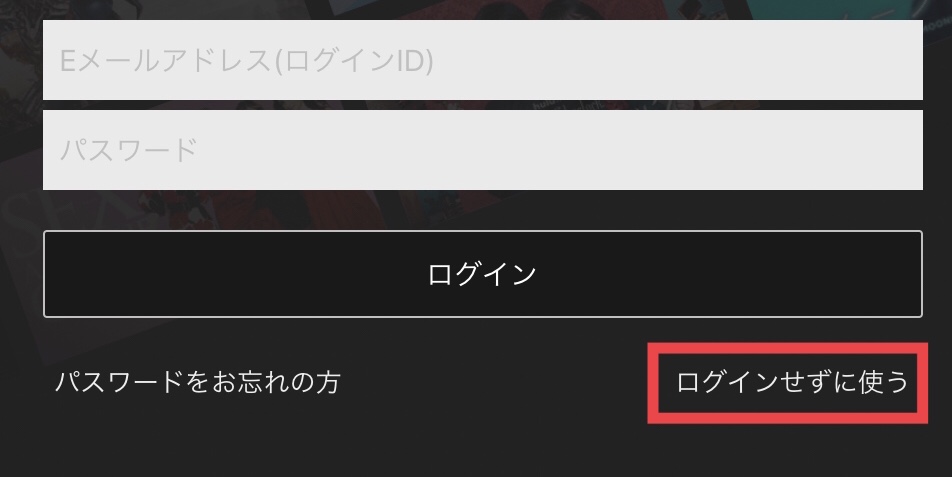Focus the パスワード input field

tap(483, 150)
